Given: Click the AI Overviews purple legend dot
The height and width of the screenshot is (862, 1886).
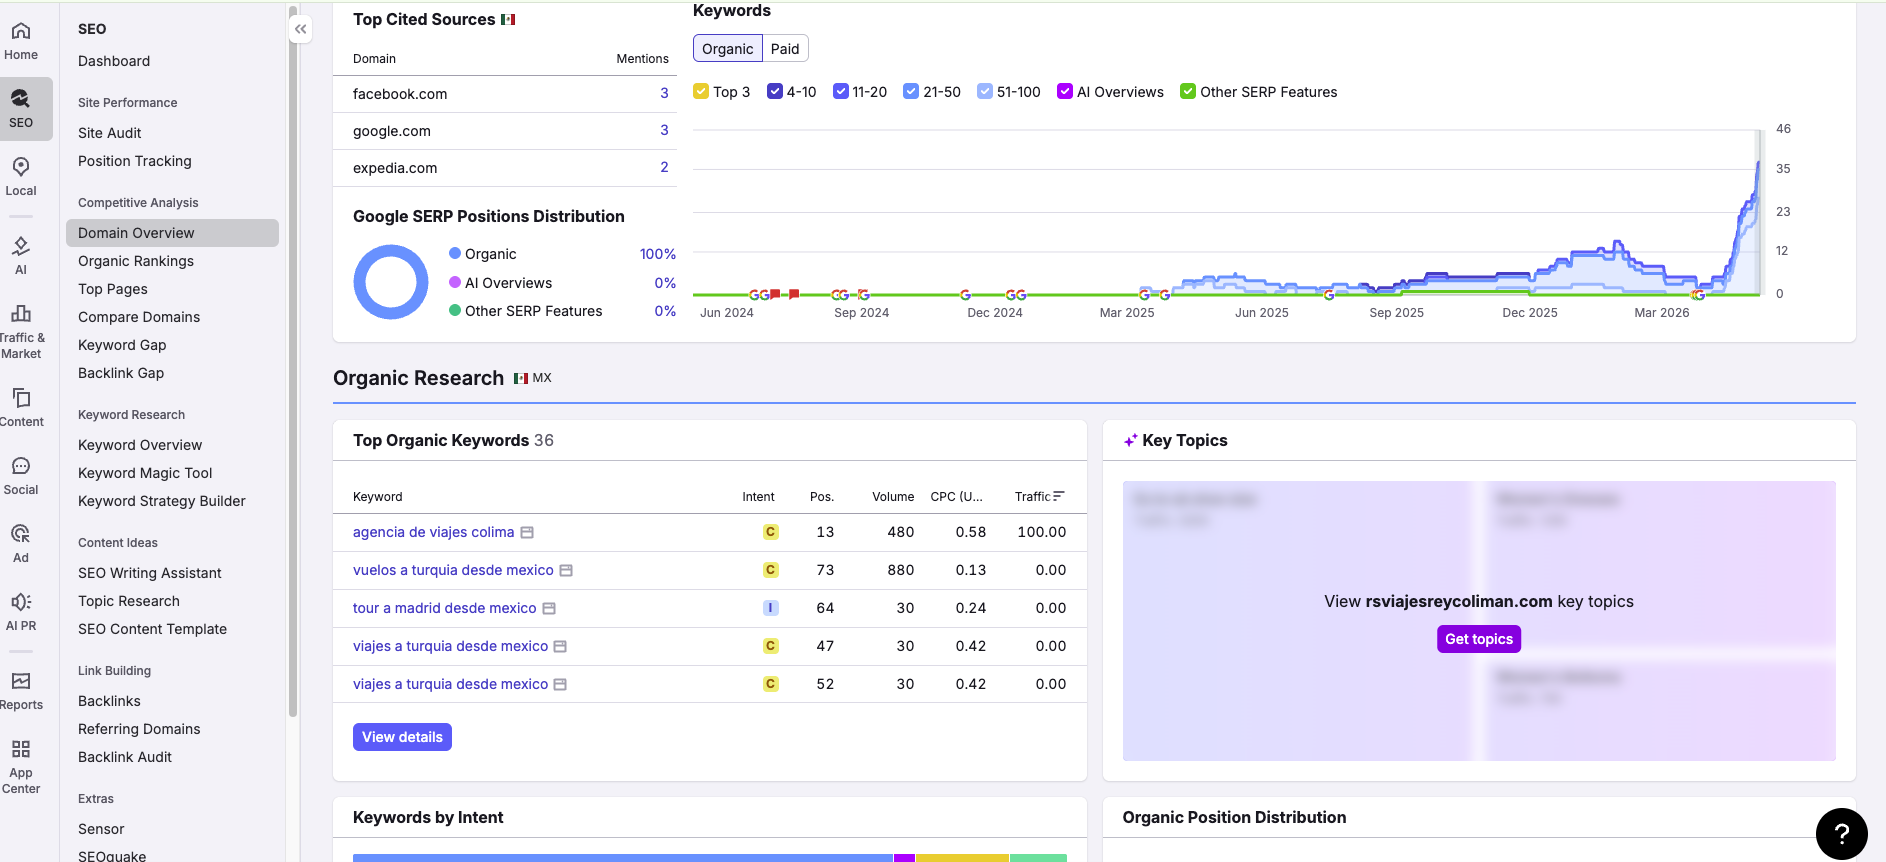Looking at the screenshot, I should 455,282.
